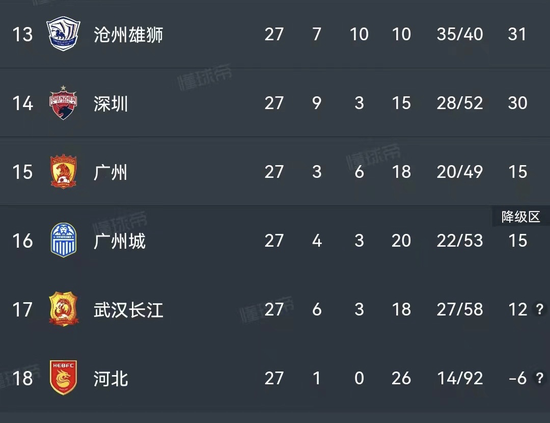Open team page for 沧州雄狮
Viewport: 550px width, 423px height.
pos(128,34)
